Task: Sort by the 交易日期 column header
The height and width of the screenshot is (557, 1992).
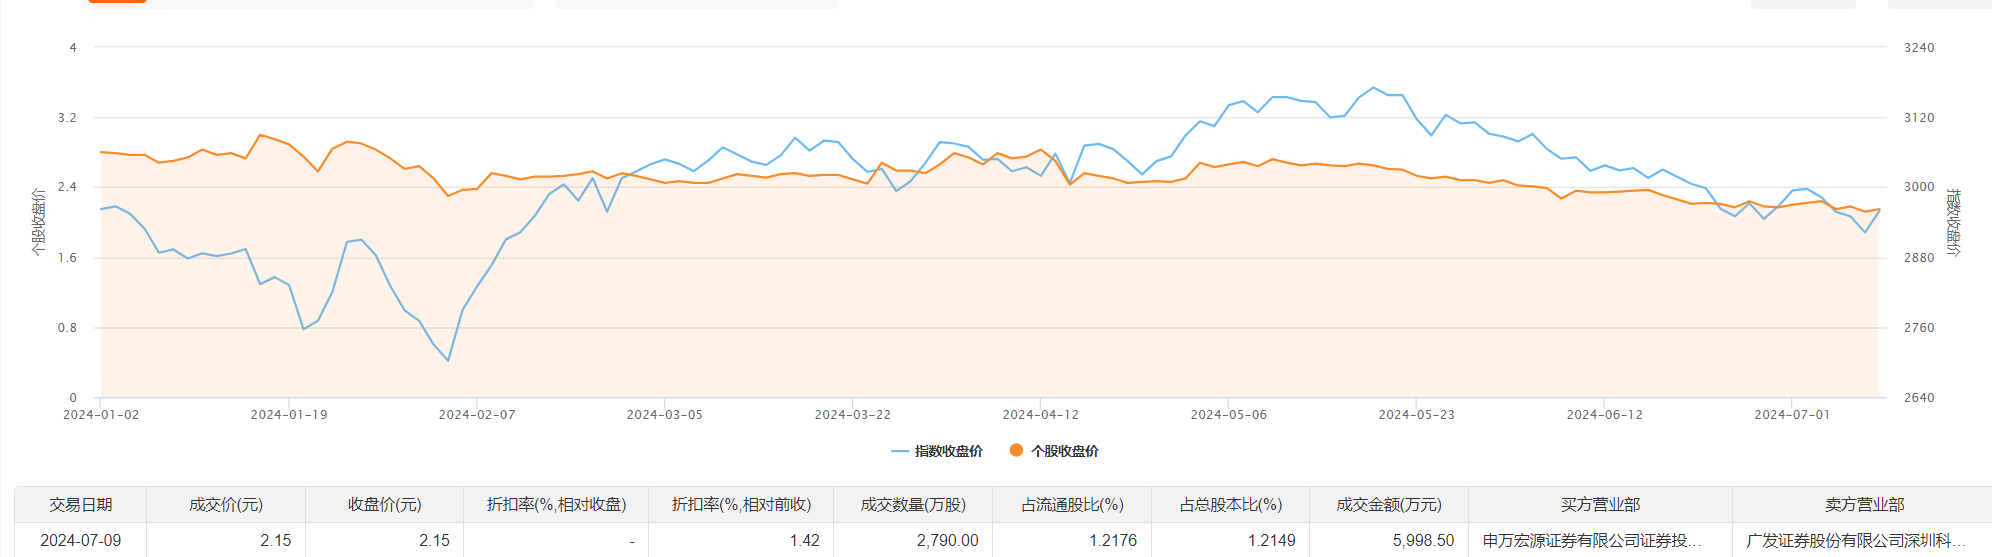Action: [x=81, y=505]
